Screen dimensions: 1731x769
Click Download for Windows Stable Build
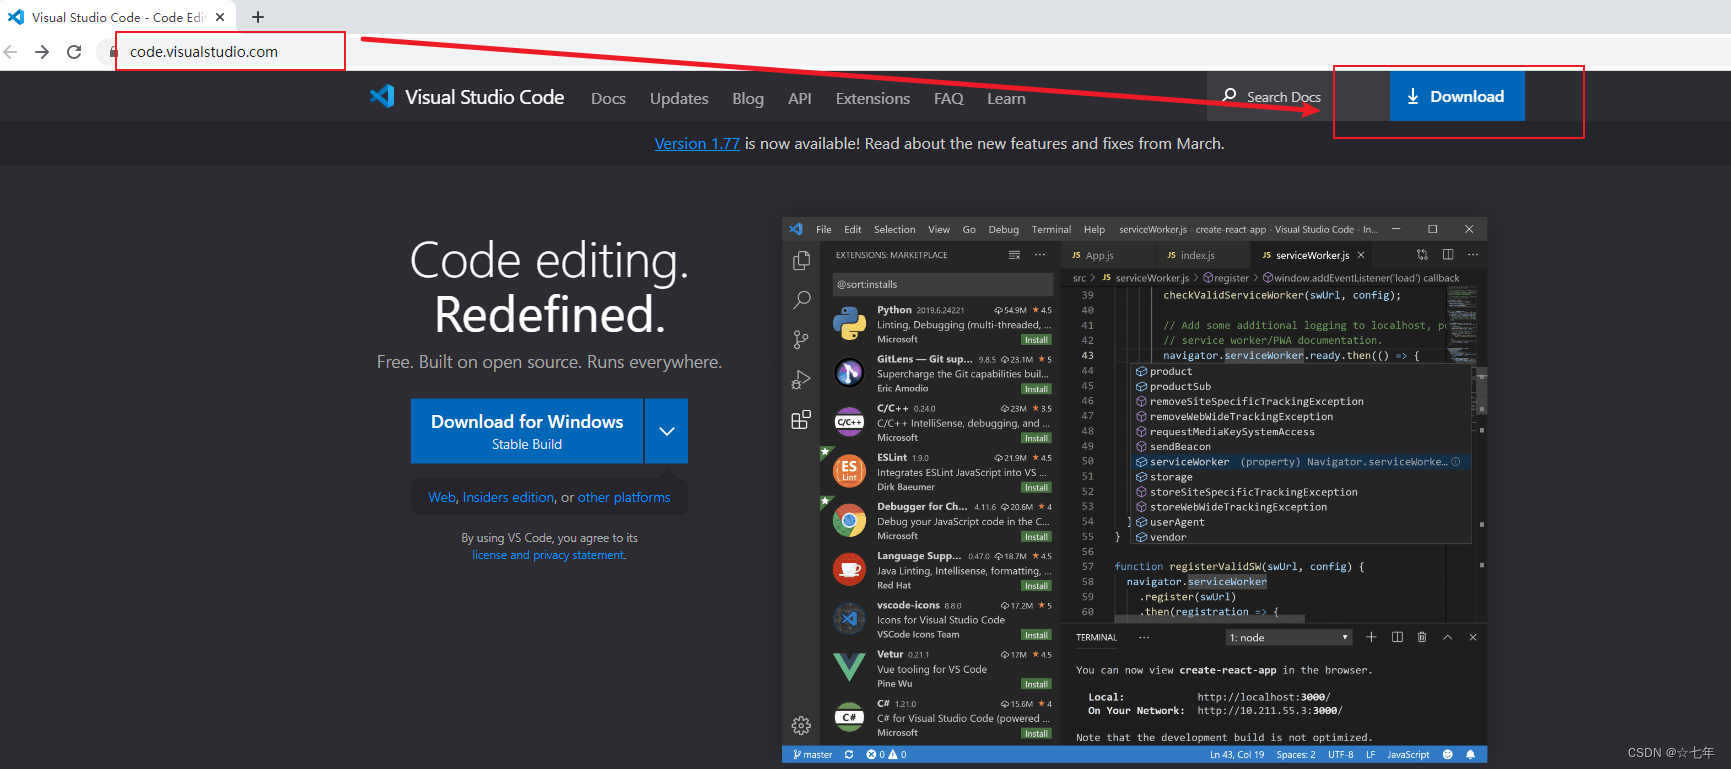click(x=527, y=431)
